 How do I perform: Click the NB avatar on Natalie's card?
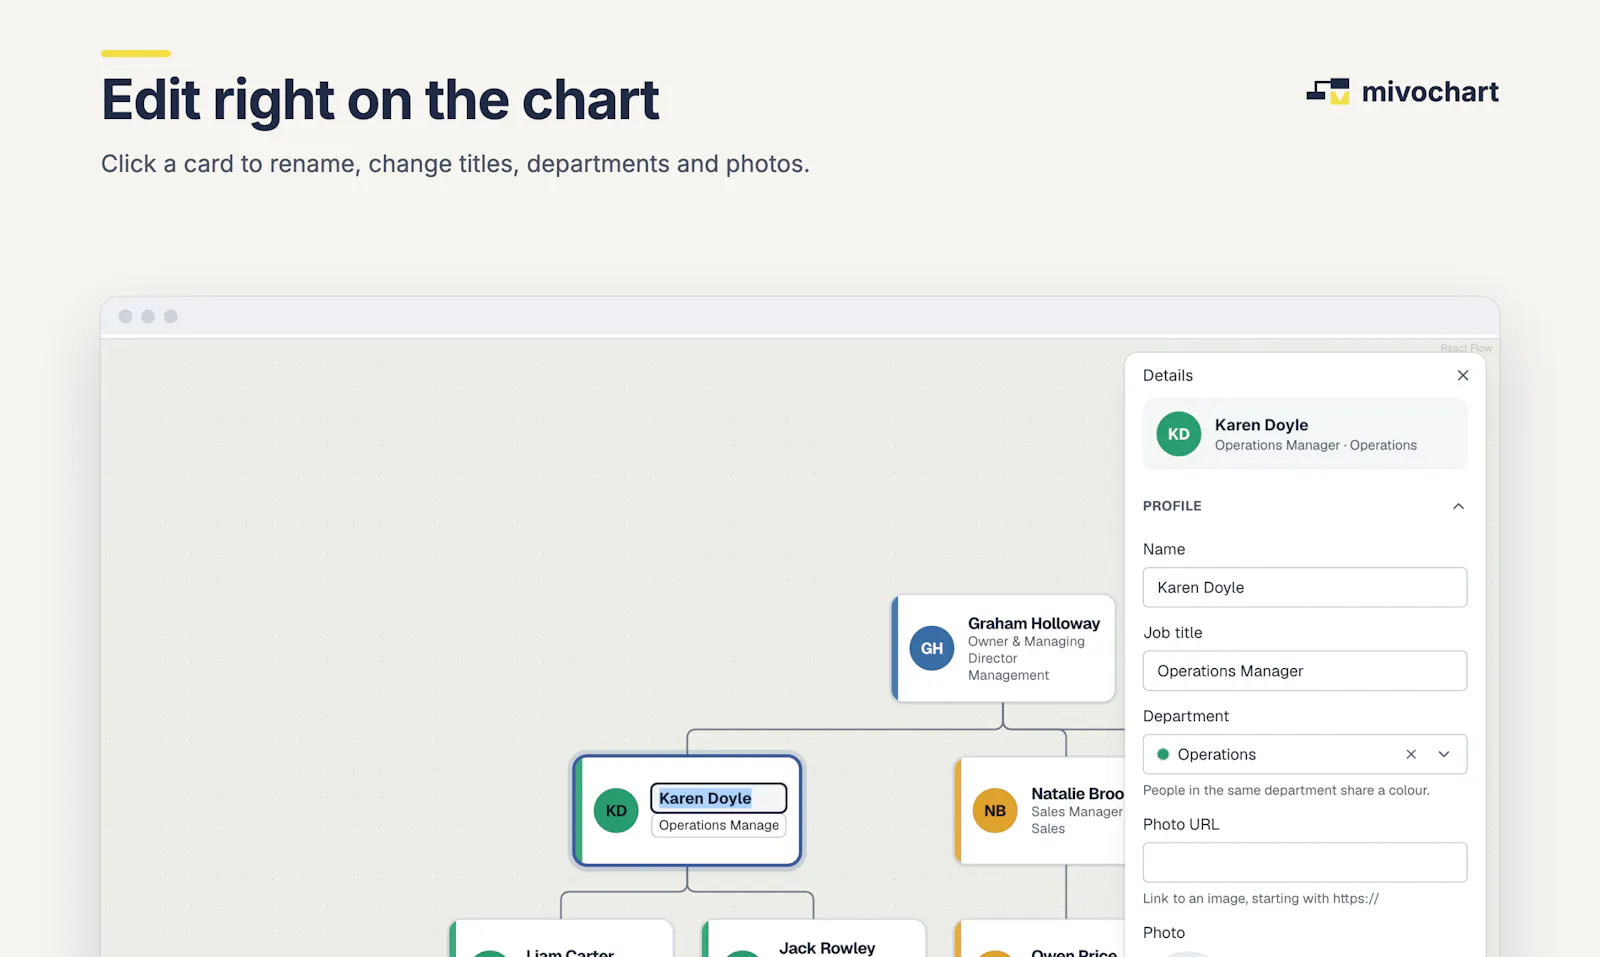pyautogui.click(x=995, y=811)
